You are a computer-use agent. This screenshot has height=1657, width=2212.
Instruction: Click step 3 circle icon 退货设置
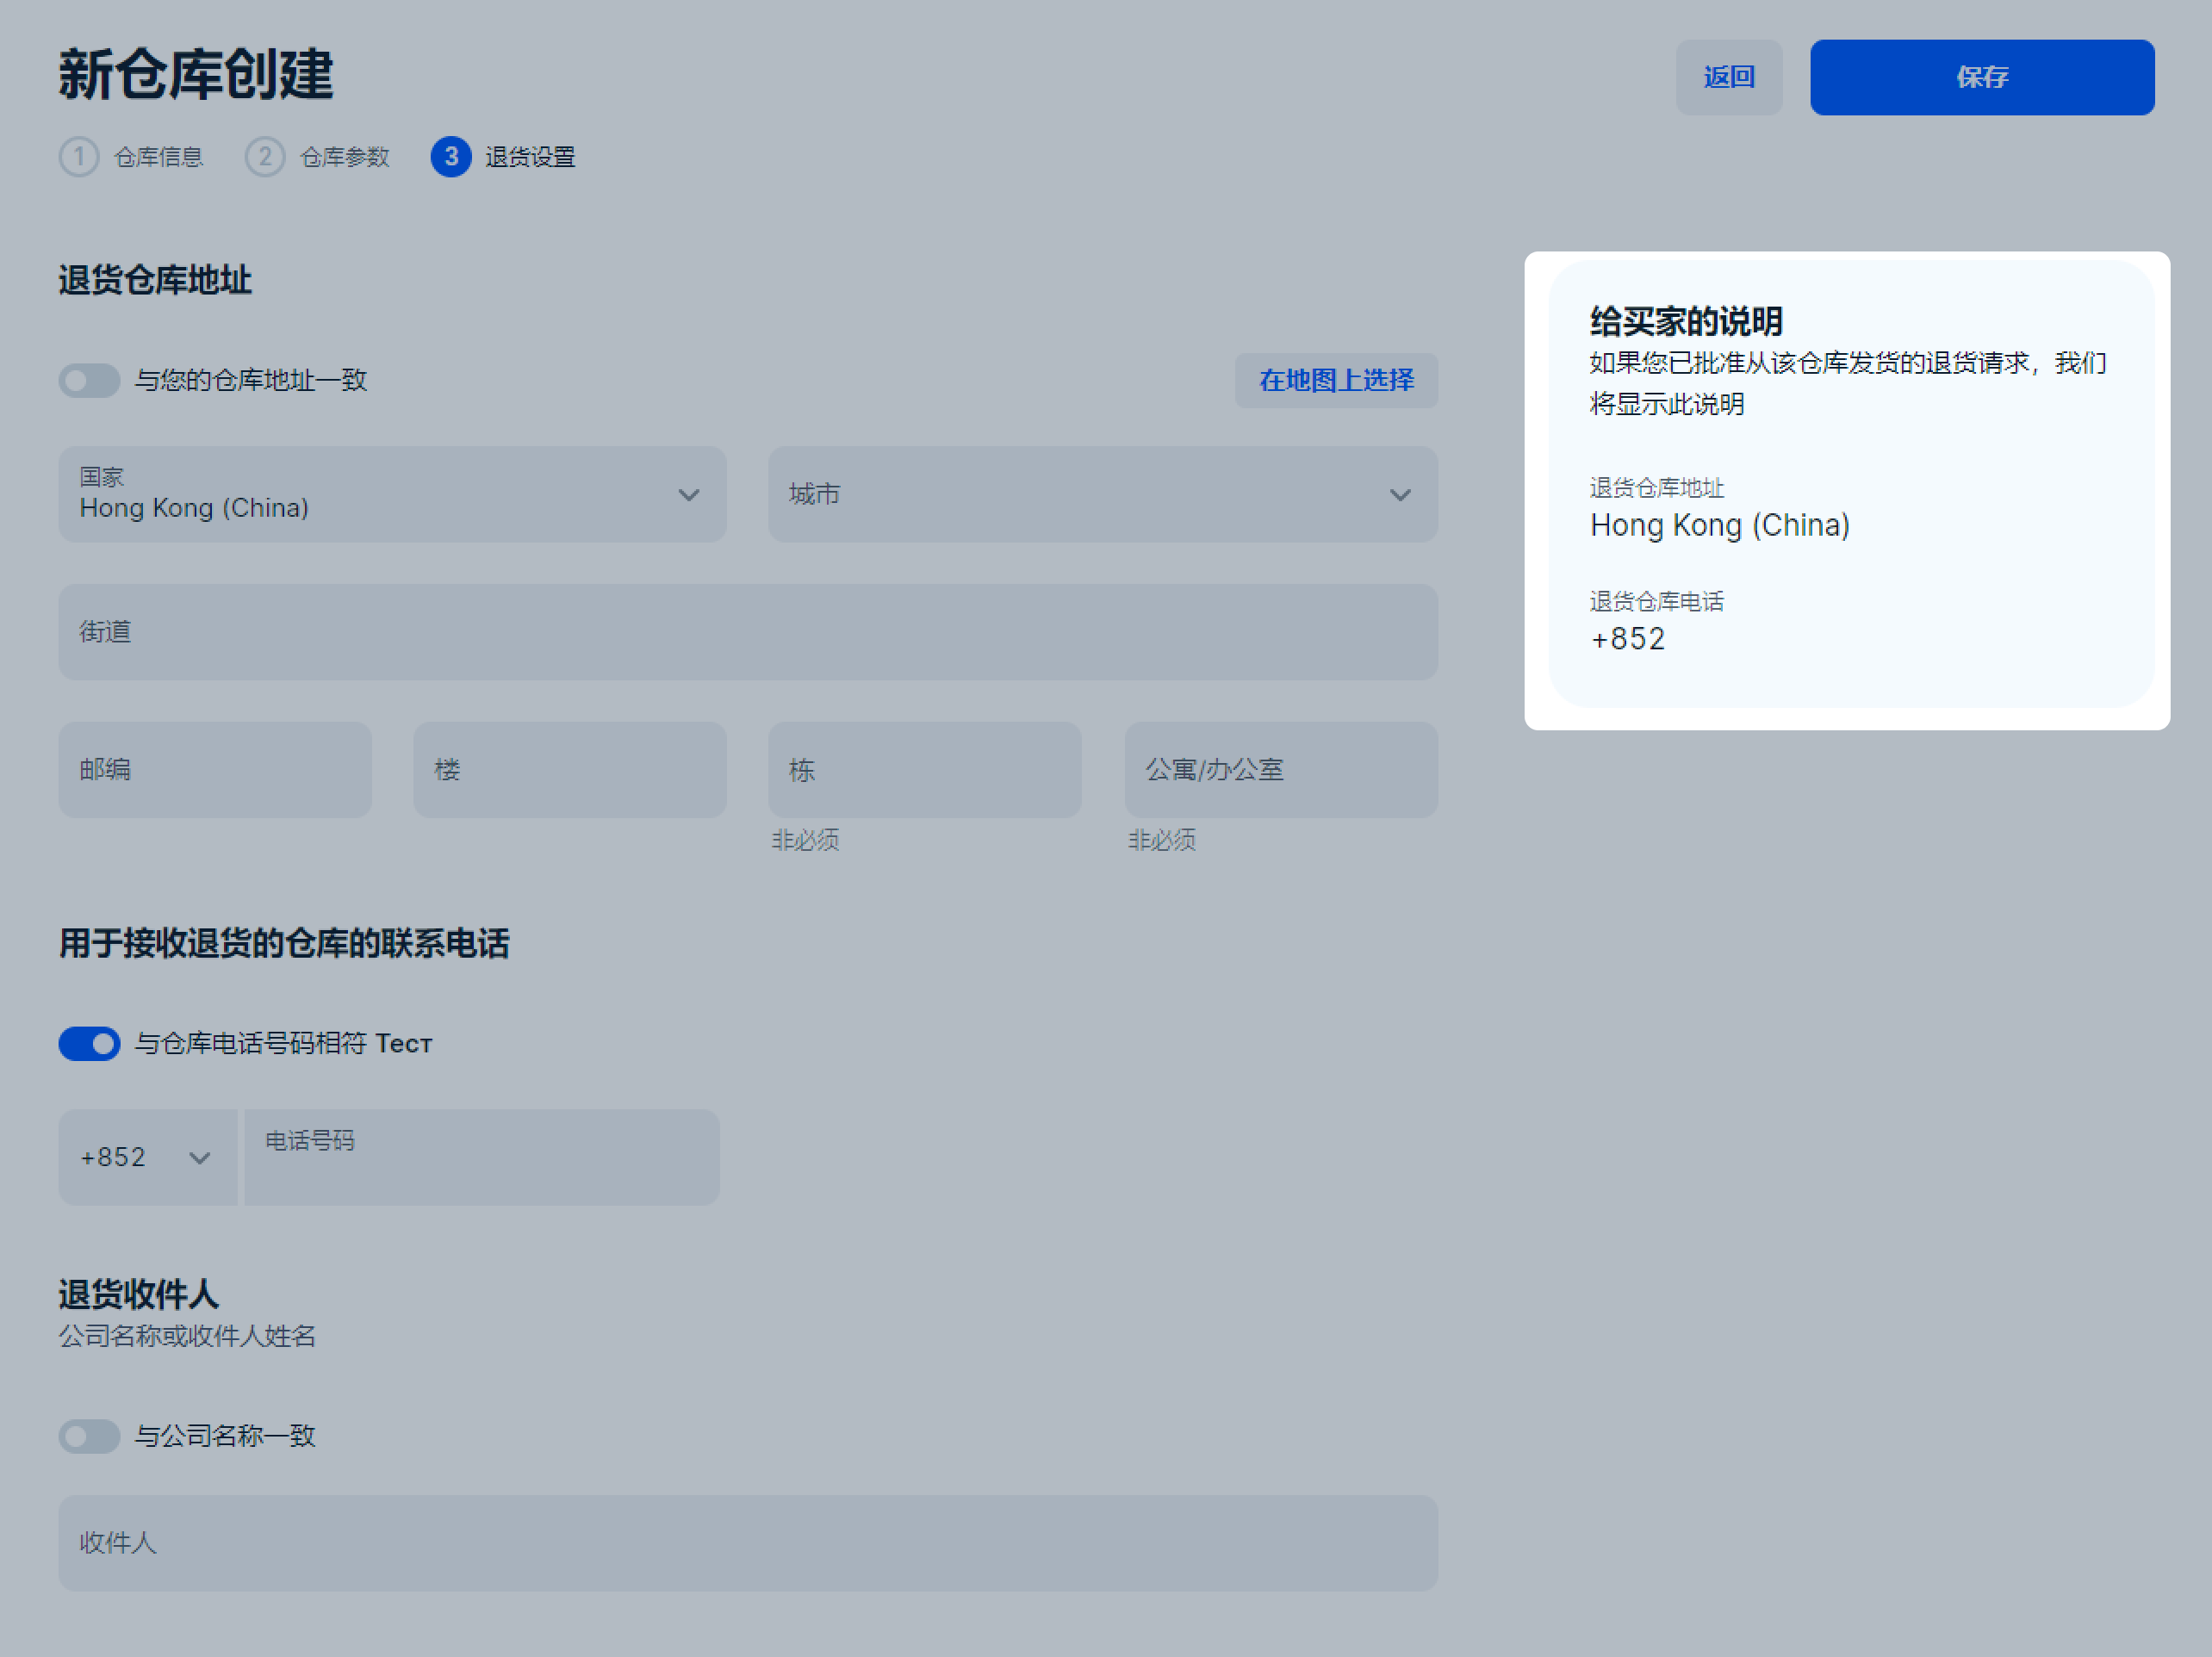451,157
